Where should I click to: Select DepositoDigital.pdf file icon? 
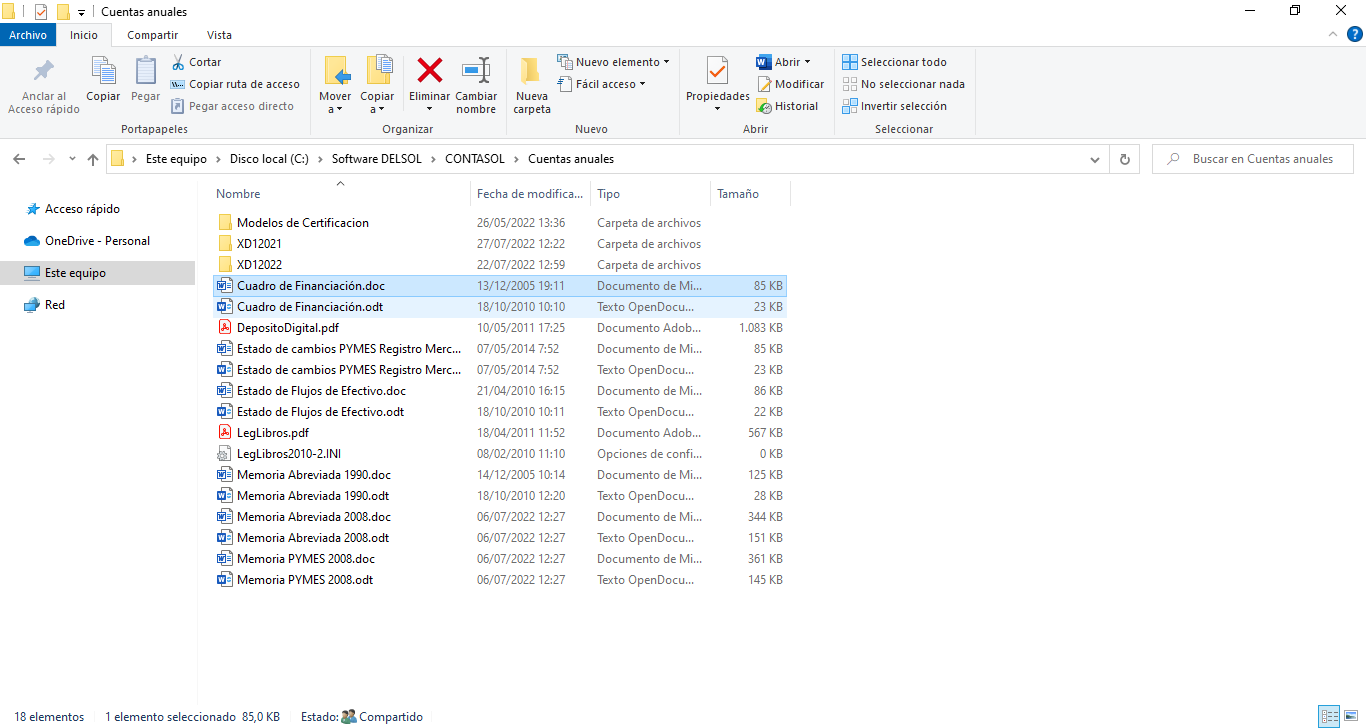(225, 328)
